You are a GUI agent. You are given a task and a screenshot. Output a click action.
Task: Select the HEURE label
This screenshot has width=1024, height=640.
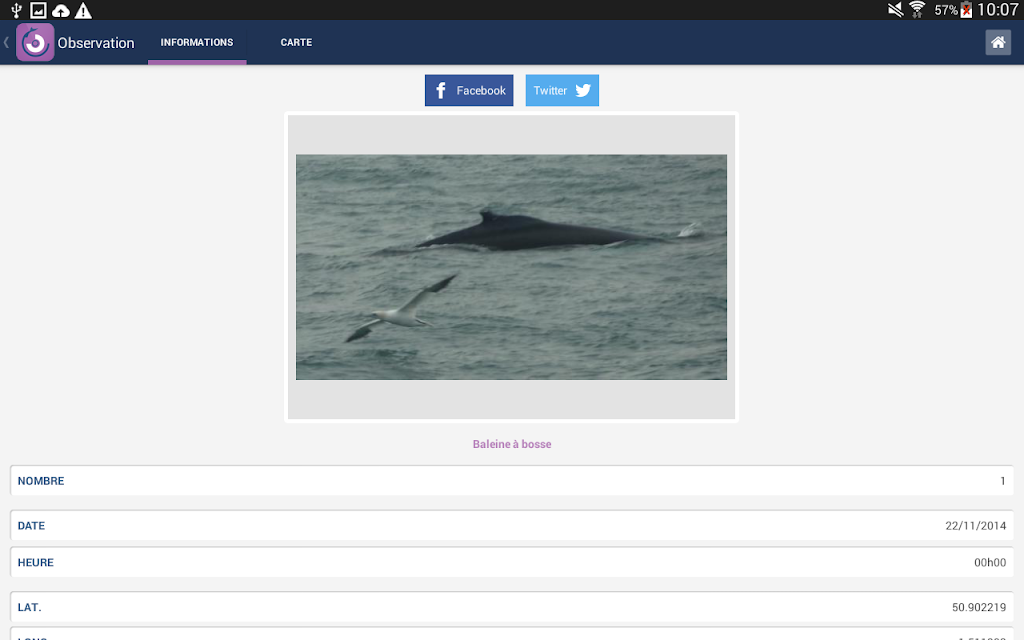point(35,562)
